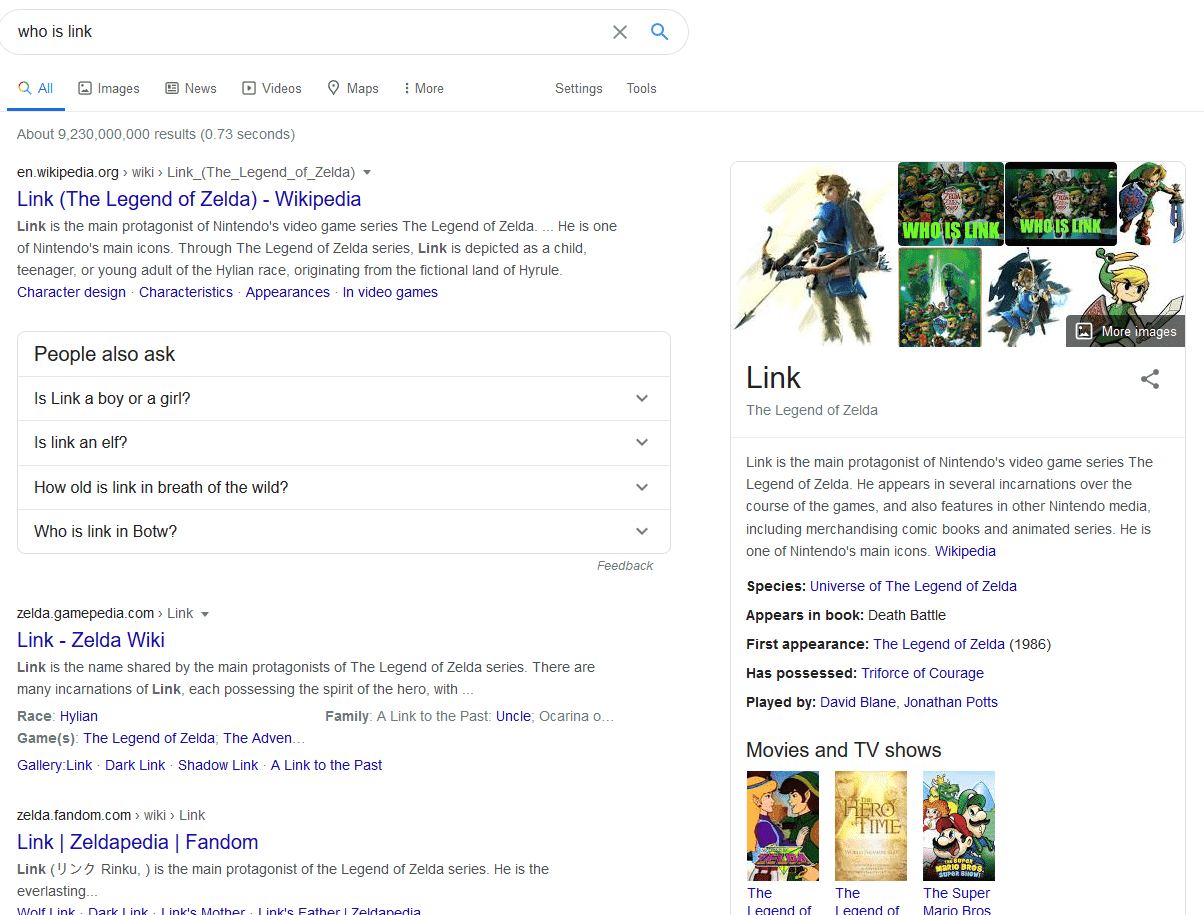This screenshot has width=1204, height=915.
Task: Open the Dark Link sitelink
Action: 135,765
